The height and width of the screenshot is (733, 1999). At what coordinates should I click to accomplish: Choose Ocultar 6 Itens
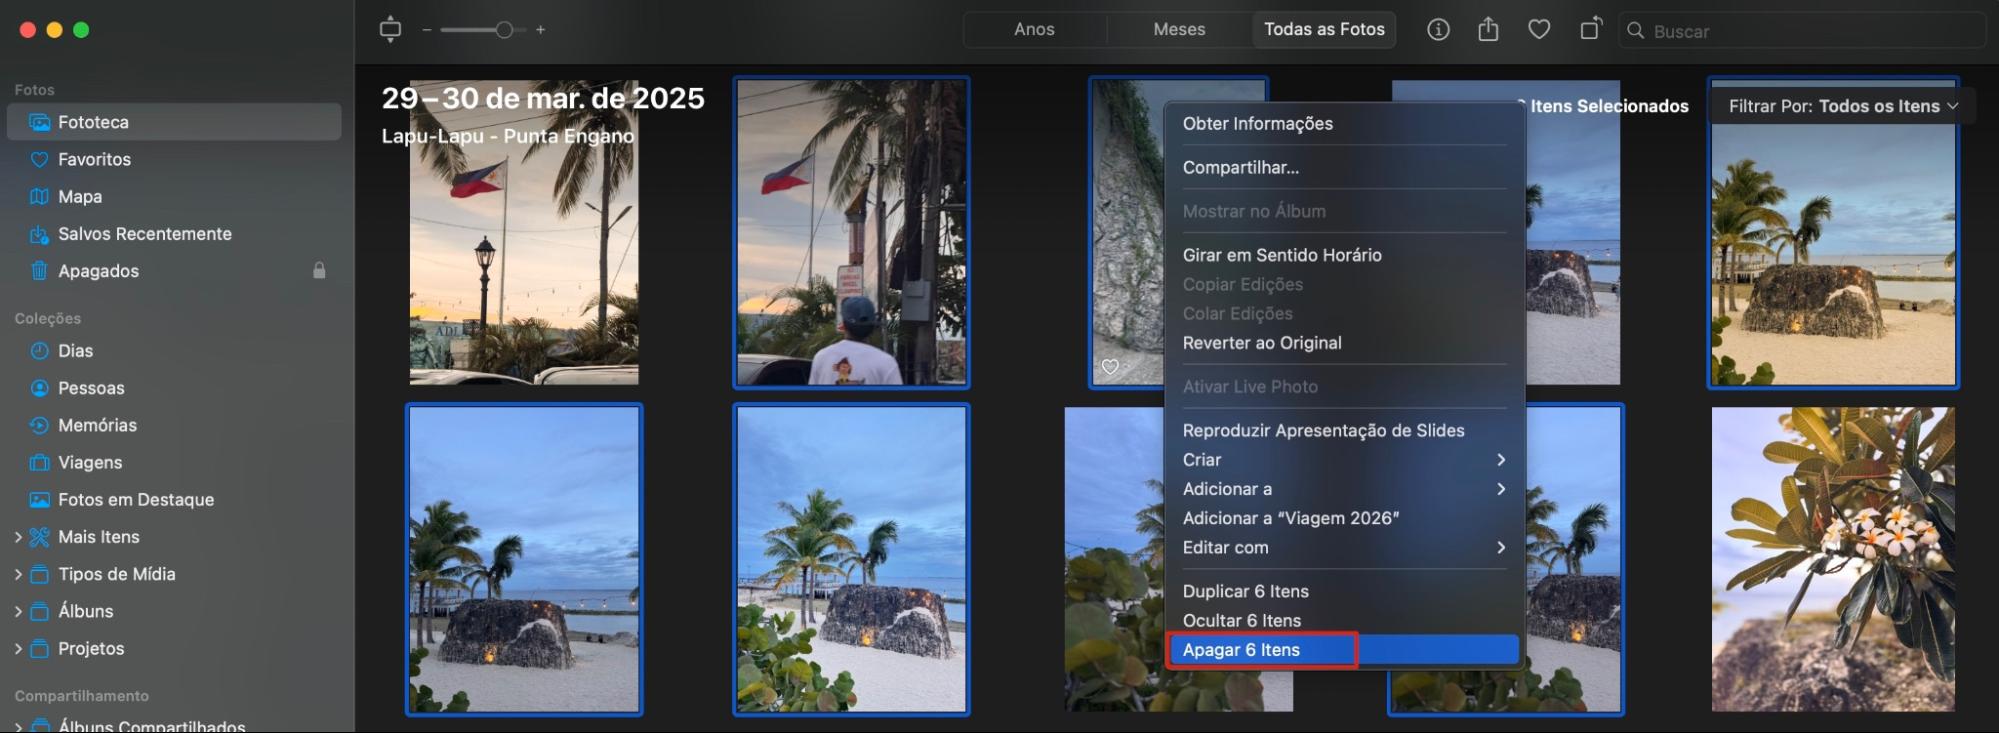(1344, 620)
